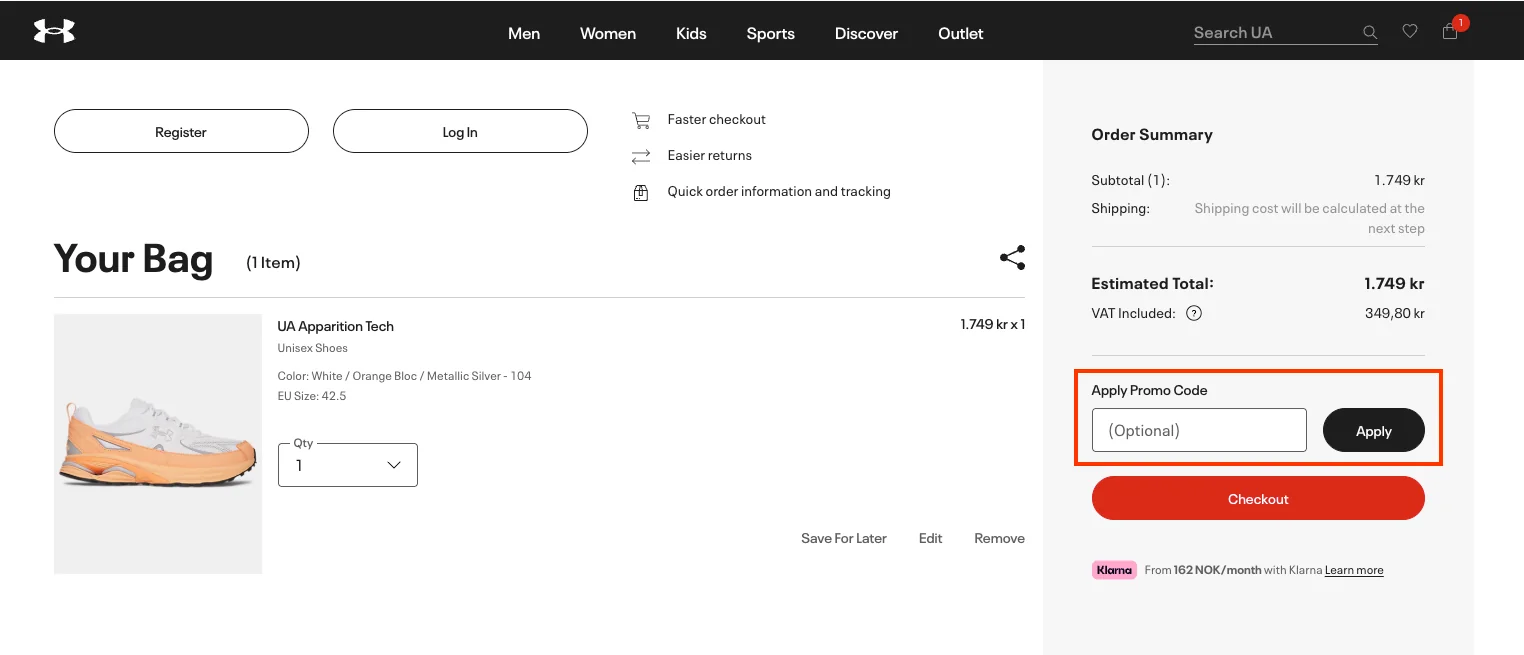This screenshot has width=1524, height=655.
Task: Click the Order Summary heading
Action: 1152,135
